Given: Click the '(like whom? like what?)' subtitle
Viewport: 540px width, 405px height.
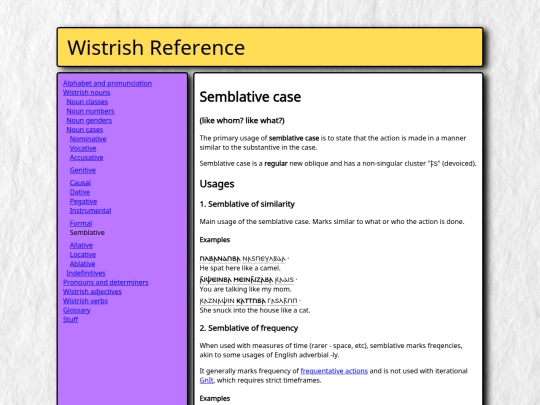Looking at the screenshot, I should (242, 121).
